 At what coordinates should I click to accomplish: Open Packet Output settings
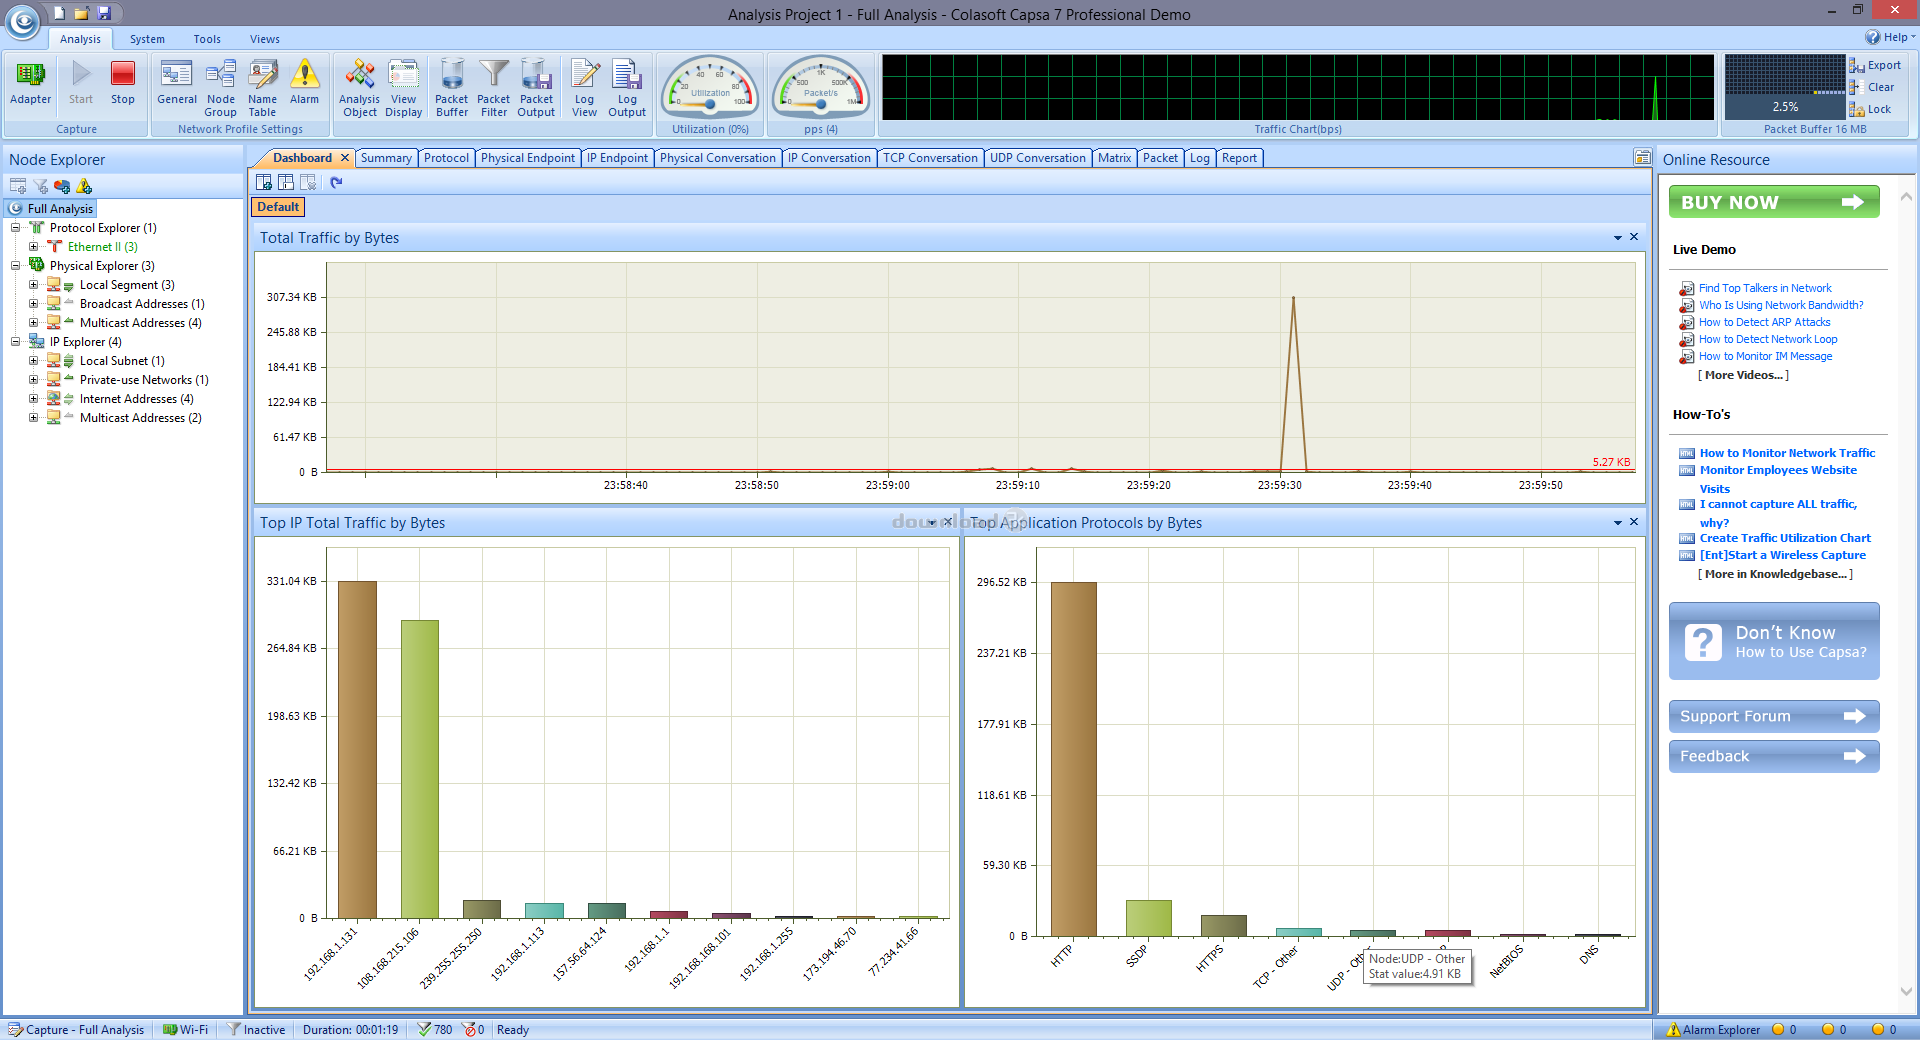(x=536, y=88)
